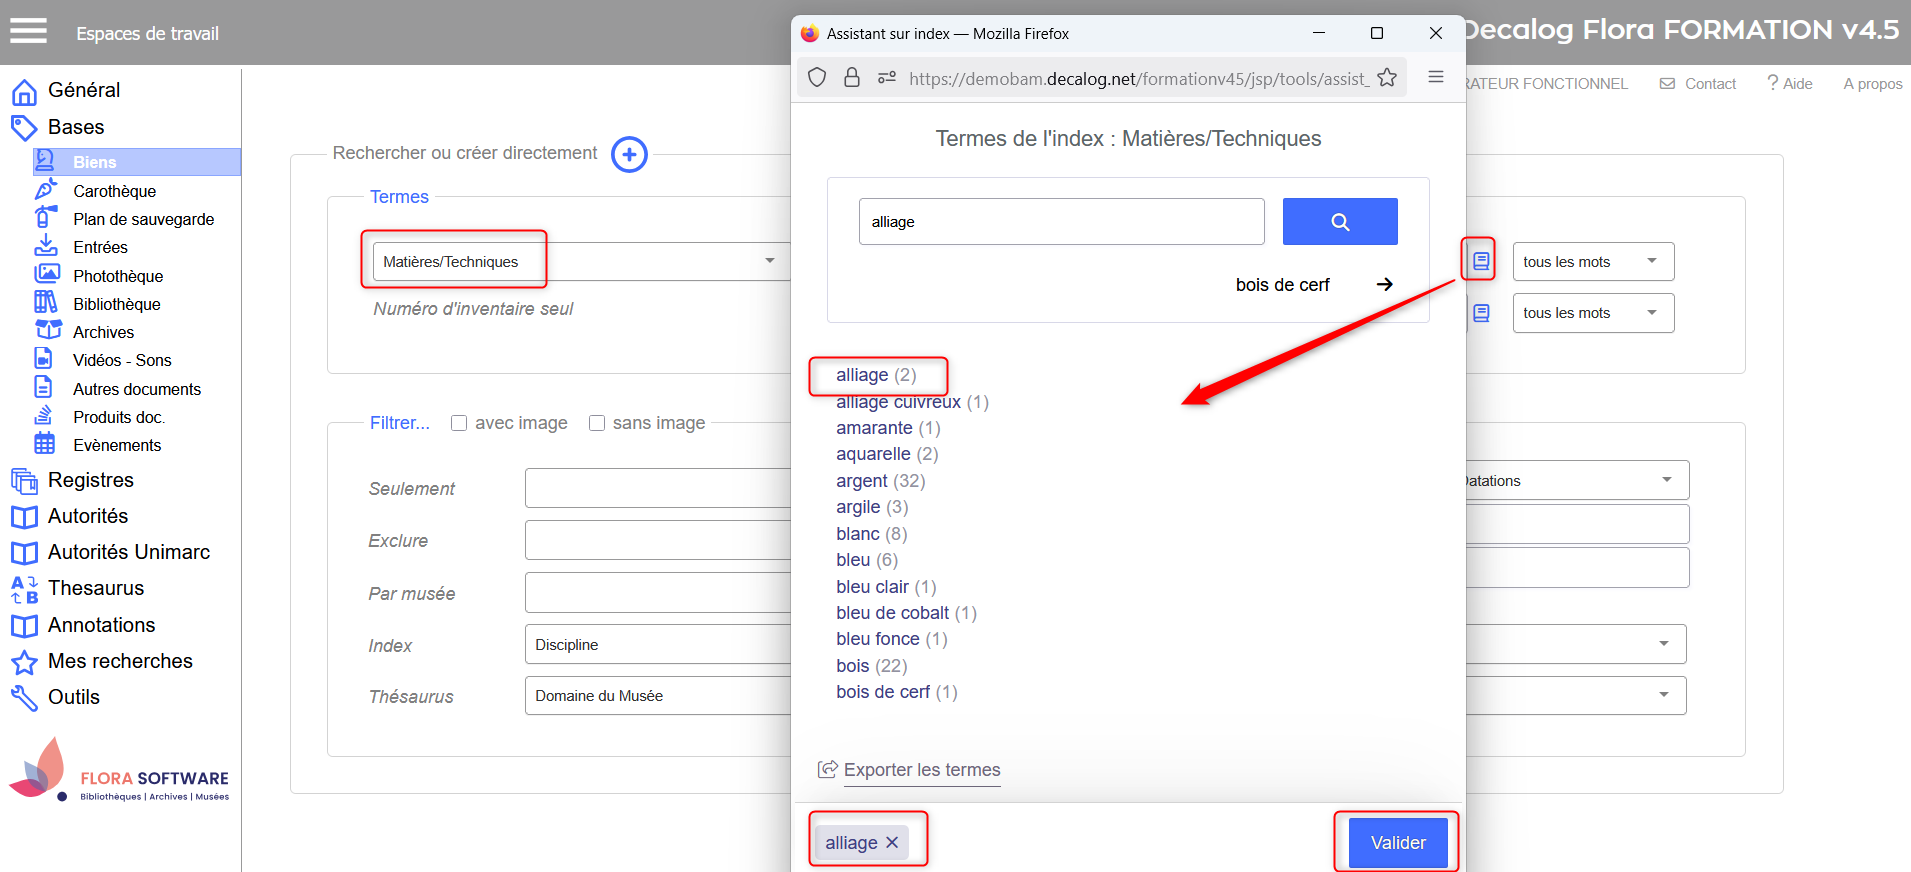Open Carothèque in the sidebar

click(x=114, y=191)
